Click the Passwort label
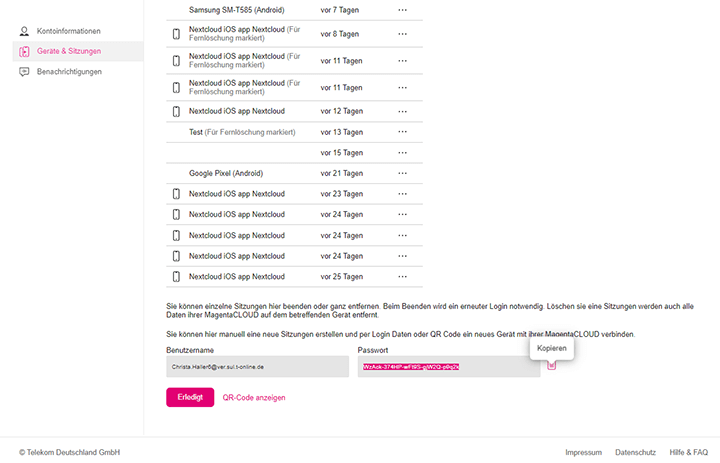The image size is (720, 463). click(x=373, y=350)
